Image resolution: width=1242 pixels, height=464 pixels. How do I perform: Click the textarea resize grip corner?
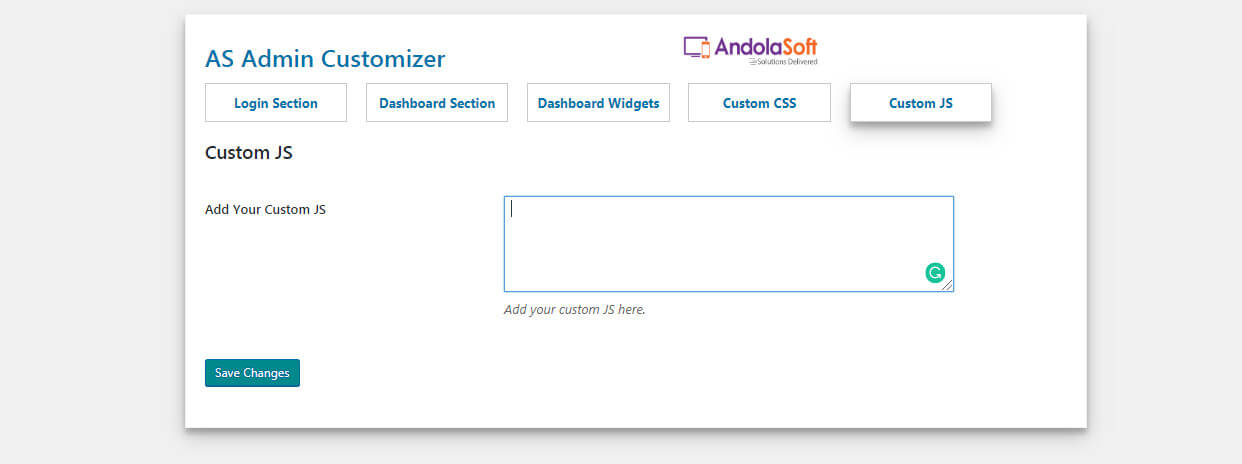coord(947,285)
